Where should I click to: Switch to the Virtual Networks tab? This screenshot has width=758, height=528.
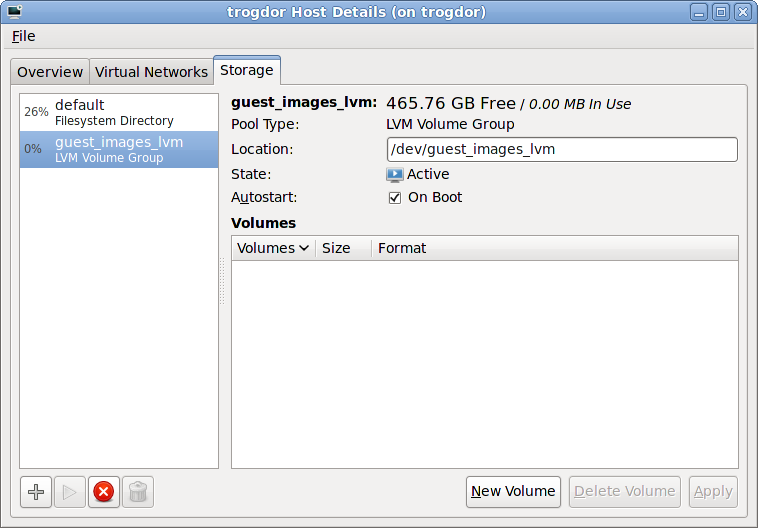151,72
